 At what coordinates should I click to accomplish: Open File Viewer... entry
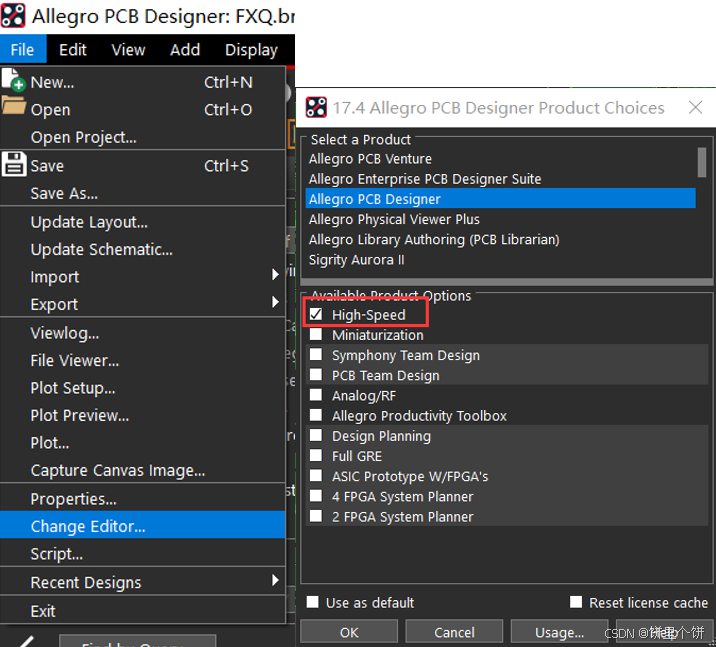(x=142, y=360)
